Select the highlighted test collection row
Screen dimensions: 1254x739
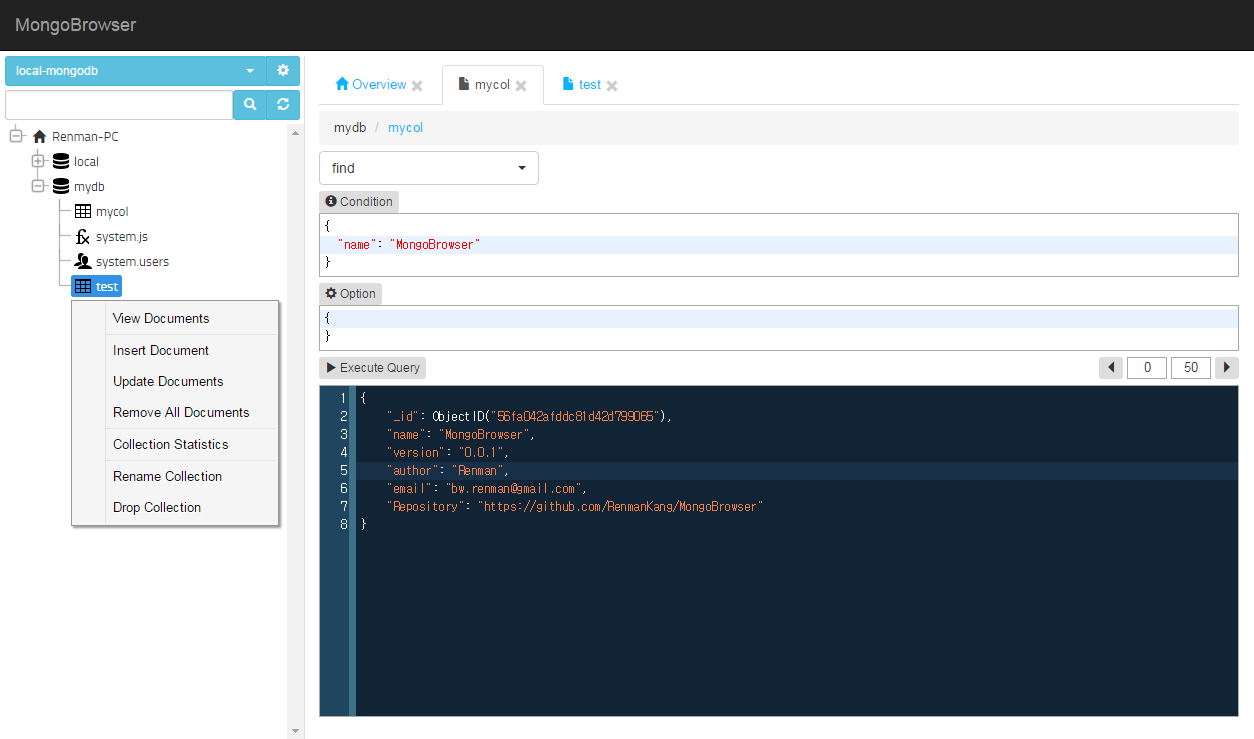[x=97, y=287]
